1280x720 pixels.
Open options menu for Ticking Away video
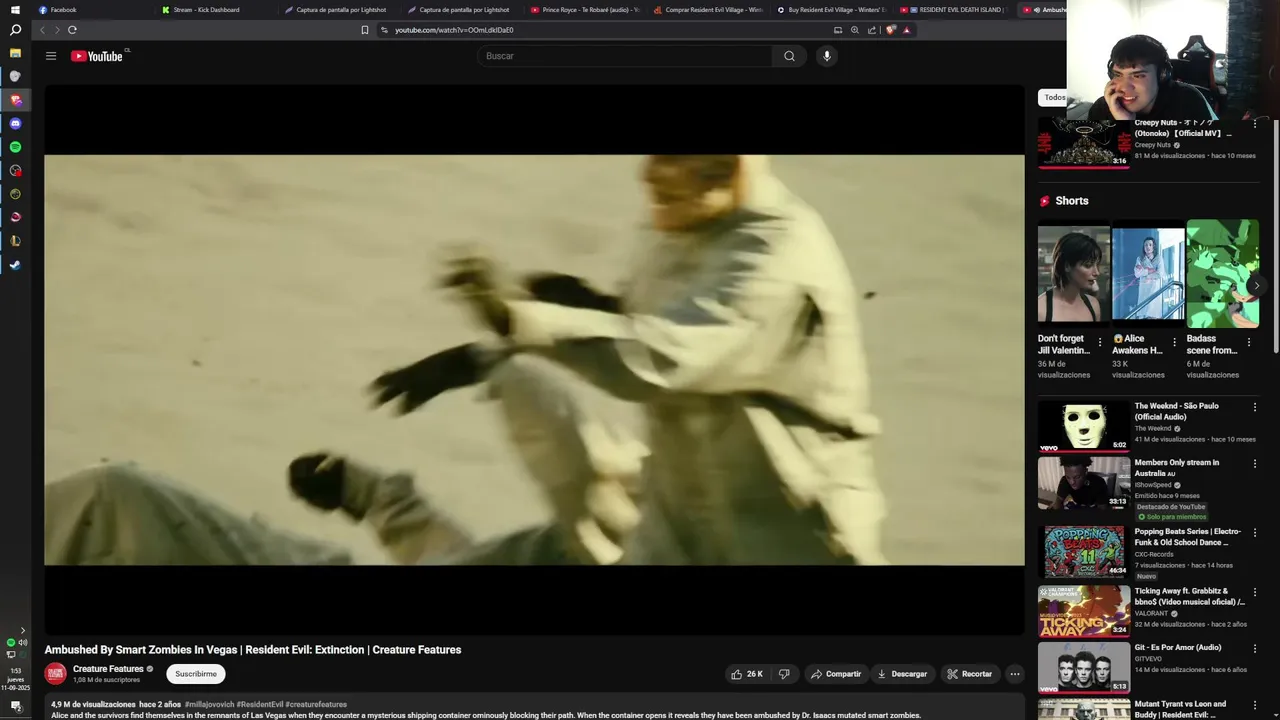pos(1255,592)
